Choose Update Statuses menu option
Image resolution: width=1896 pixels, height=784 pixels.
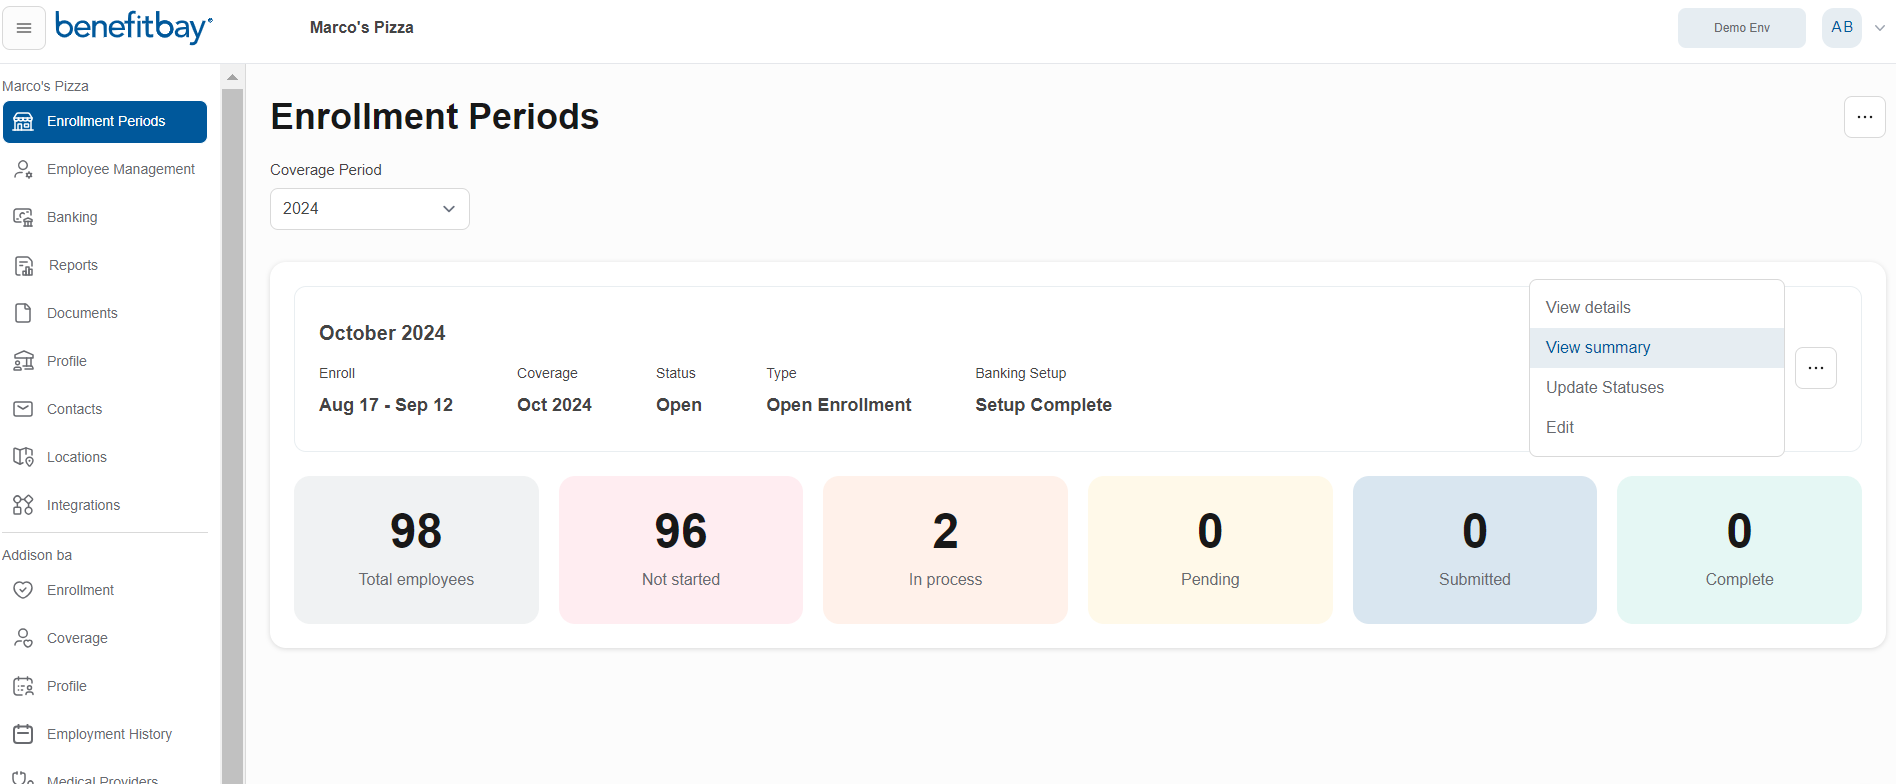click(x=1604, y=388)
